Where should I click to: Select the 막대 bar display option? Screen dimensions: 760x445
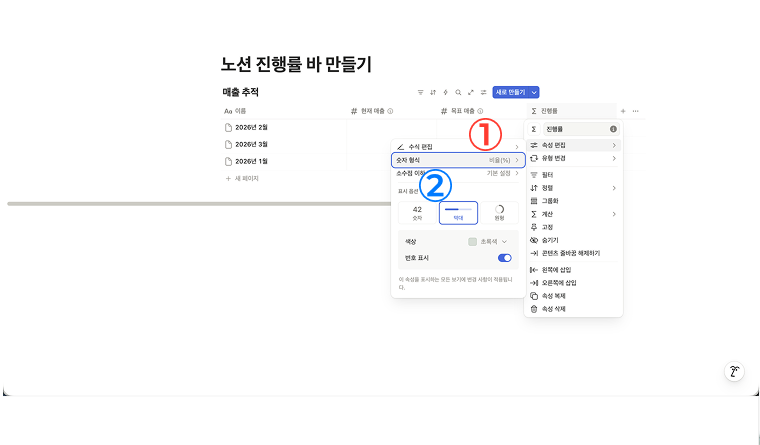(459, 213)
